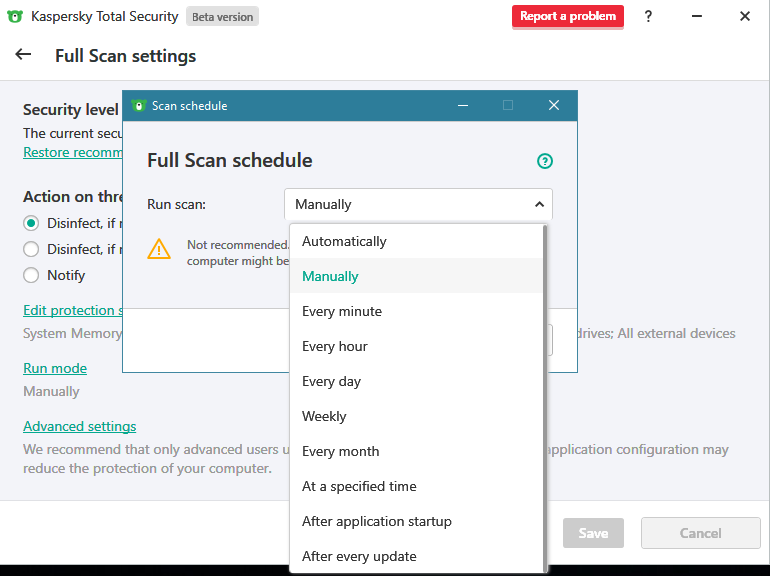
Task: Click the back arrow to leave Full Scan settings
Action: click(23, 55)
